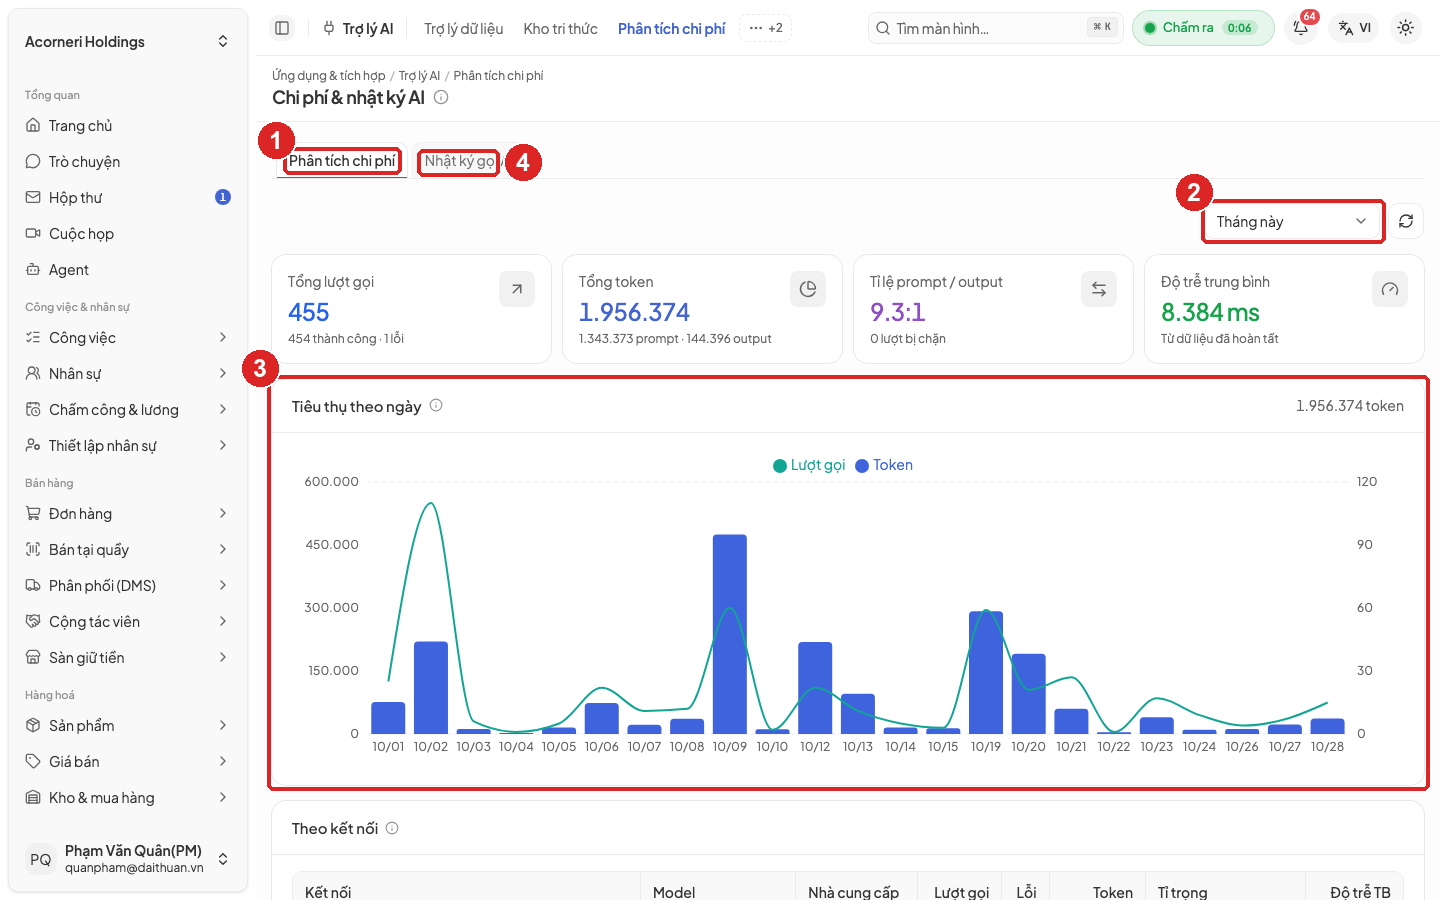Image resolution: width=1440 pixels, height=900 pixels.
Task: Expand the Nhân sự sidebar group
Action: click(128, 374)
